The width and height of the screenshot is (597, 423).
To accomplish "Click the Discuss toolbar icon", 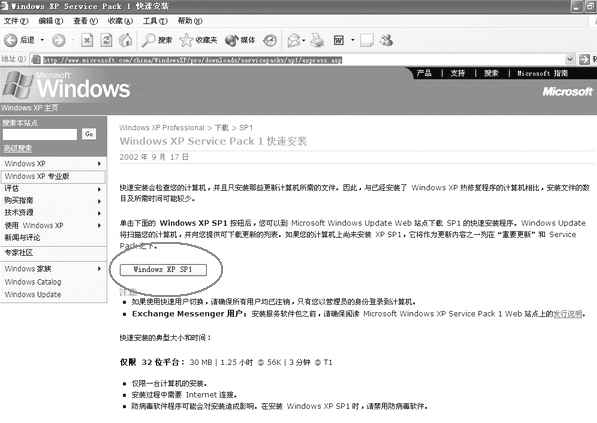I will tap(367, 40).
